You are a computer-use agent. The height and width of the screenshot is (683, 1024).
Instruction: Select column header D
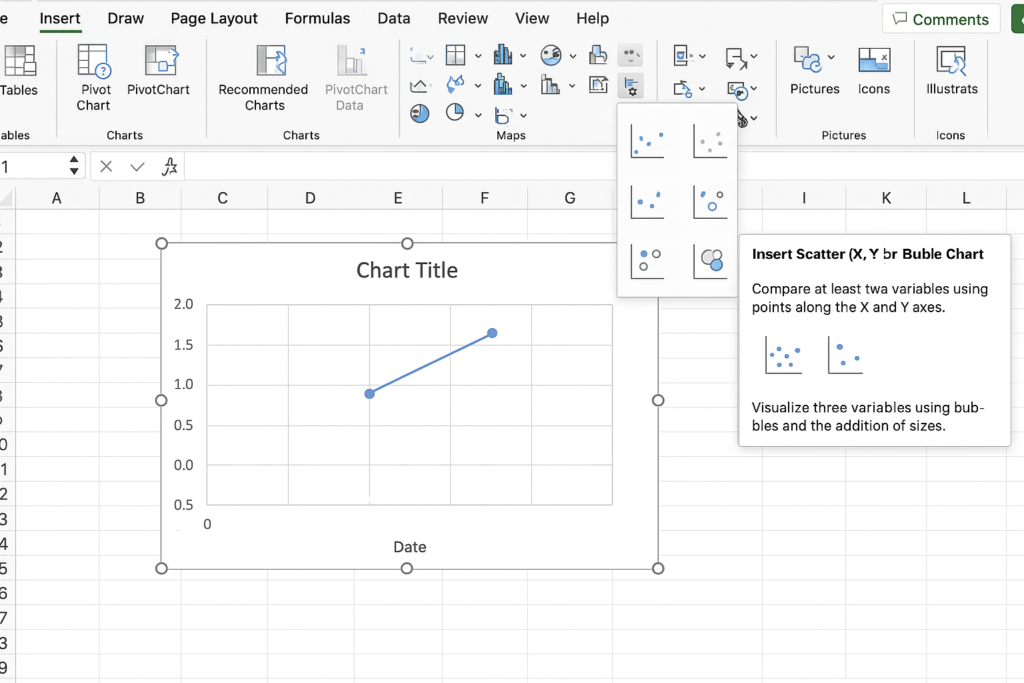coord(310,198)
